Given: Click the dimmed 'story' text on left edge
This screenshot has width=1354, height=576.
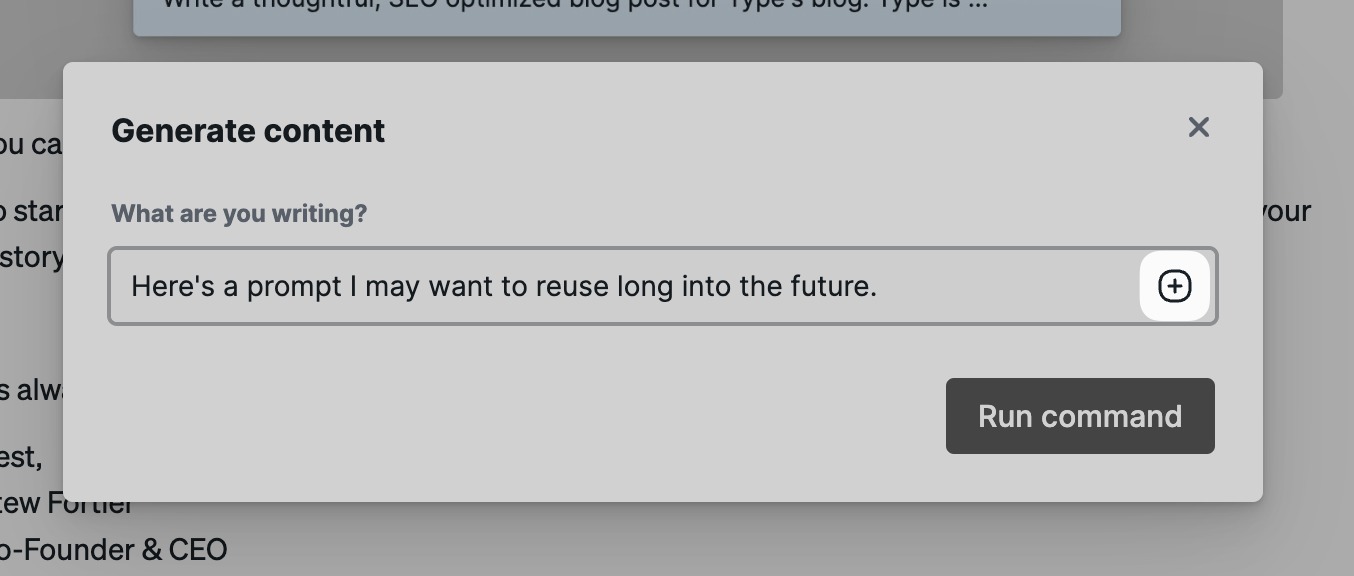Looking at the screenshot, I should click(x=32, y=257).
